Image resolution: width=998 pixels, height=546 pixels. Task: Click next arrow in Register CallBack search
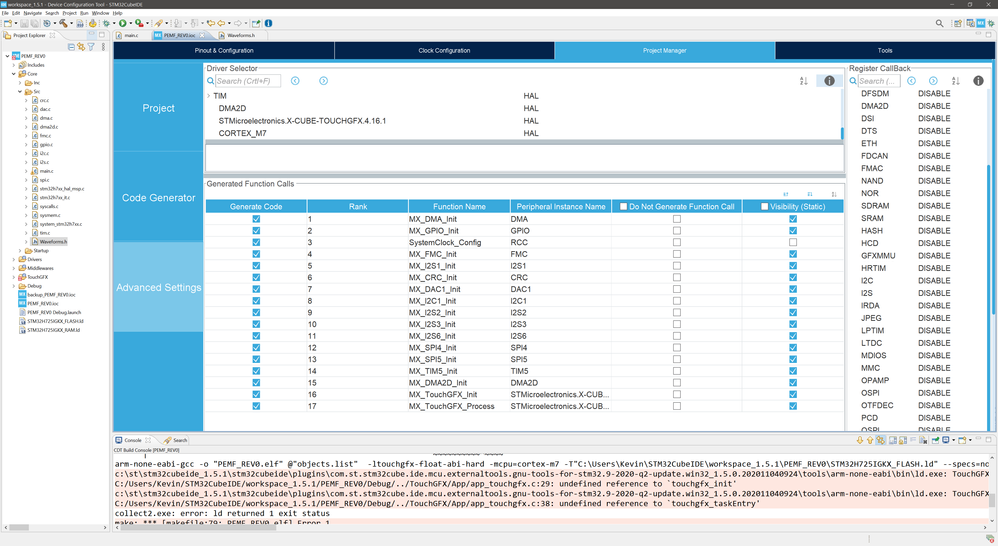pyautogui.click(x=933, y=81)
